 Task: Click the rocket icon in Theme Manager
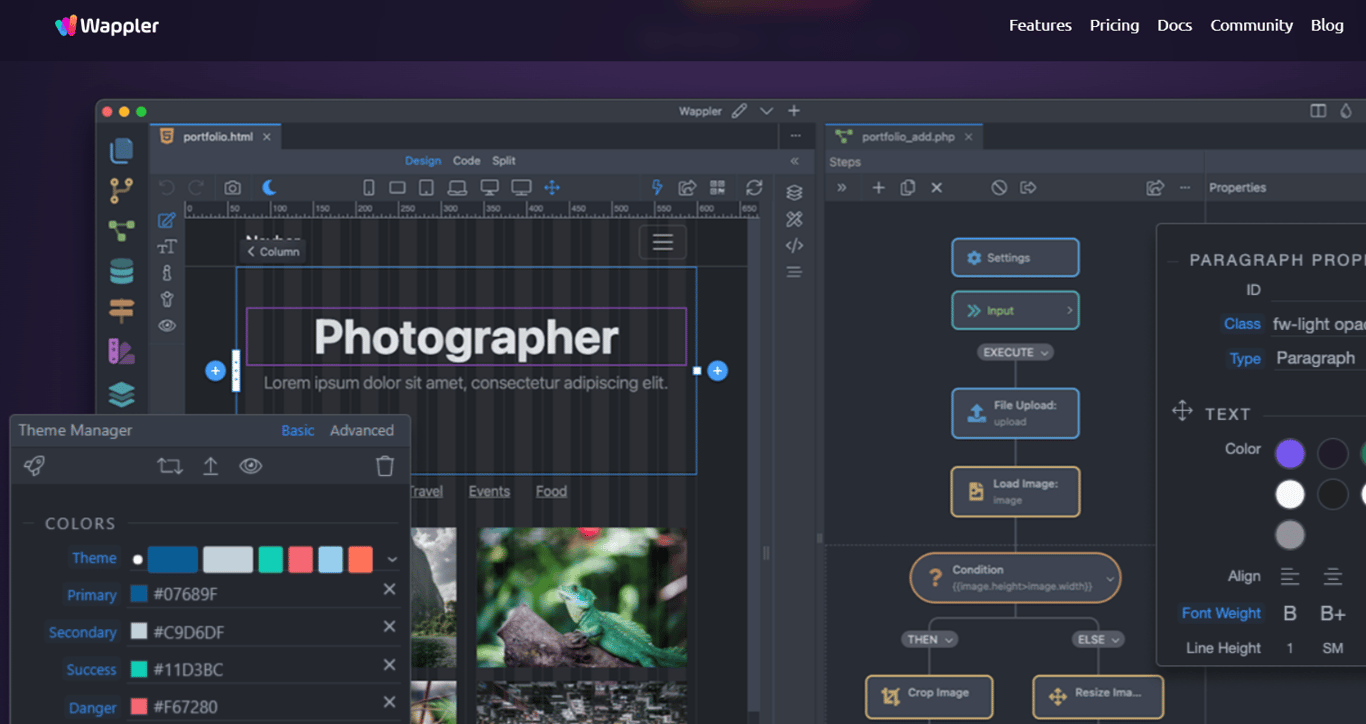[x=34, y=466]
